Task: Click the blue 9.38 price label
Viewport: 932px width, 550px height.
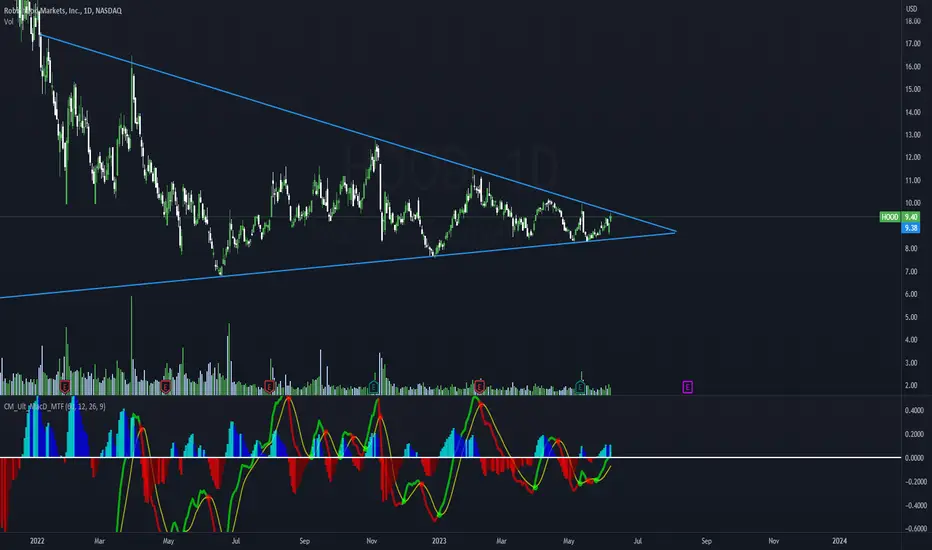Action: tap(911, 228)
